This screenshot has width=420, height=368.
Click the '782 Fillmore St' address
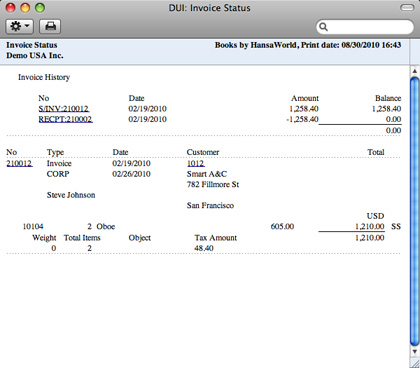pyautogui.click(x=213, y=184)
